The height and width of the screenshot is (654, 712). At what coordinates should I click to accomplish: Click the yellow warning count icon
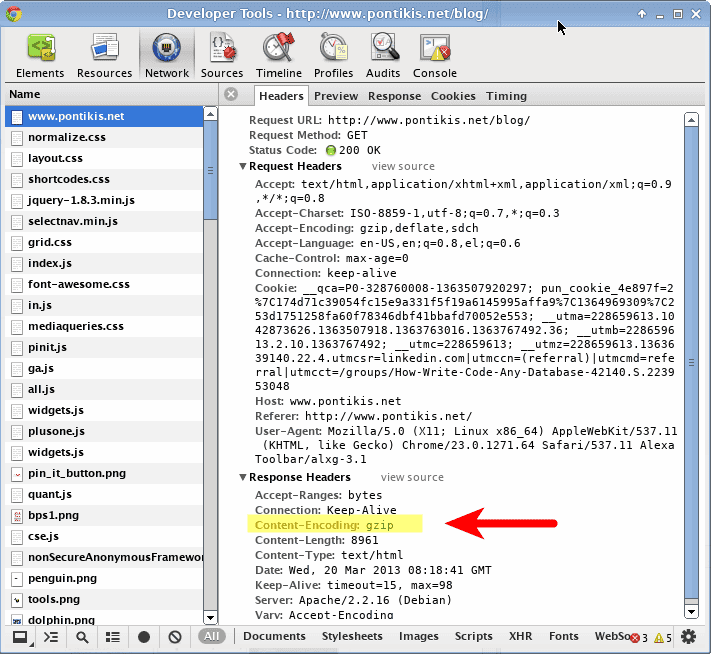tap(659, 638)
